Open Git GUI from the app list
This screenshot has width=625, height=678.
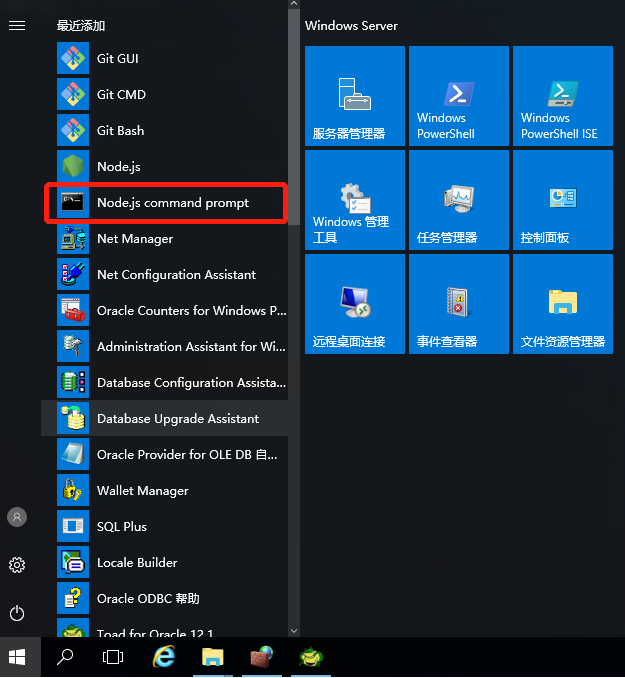pyautogui.click(x=118, y=58)
